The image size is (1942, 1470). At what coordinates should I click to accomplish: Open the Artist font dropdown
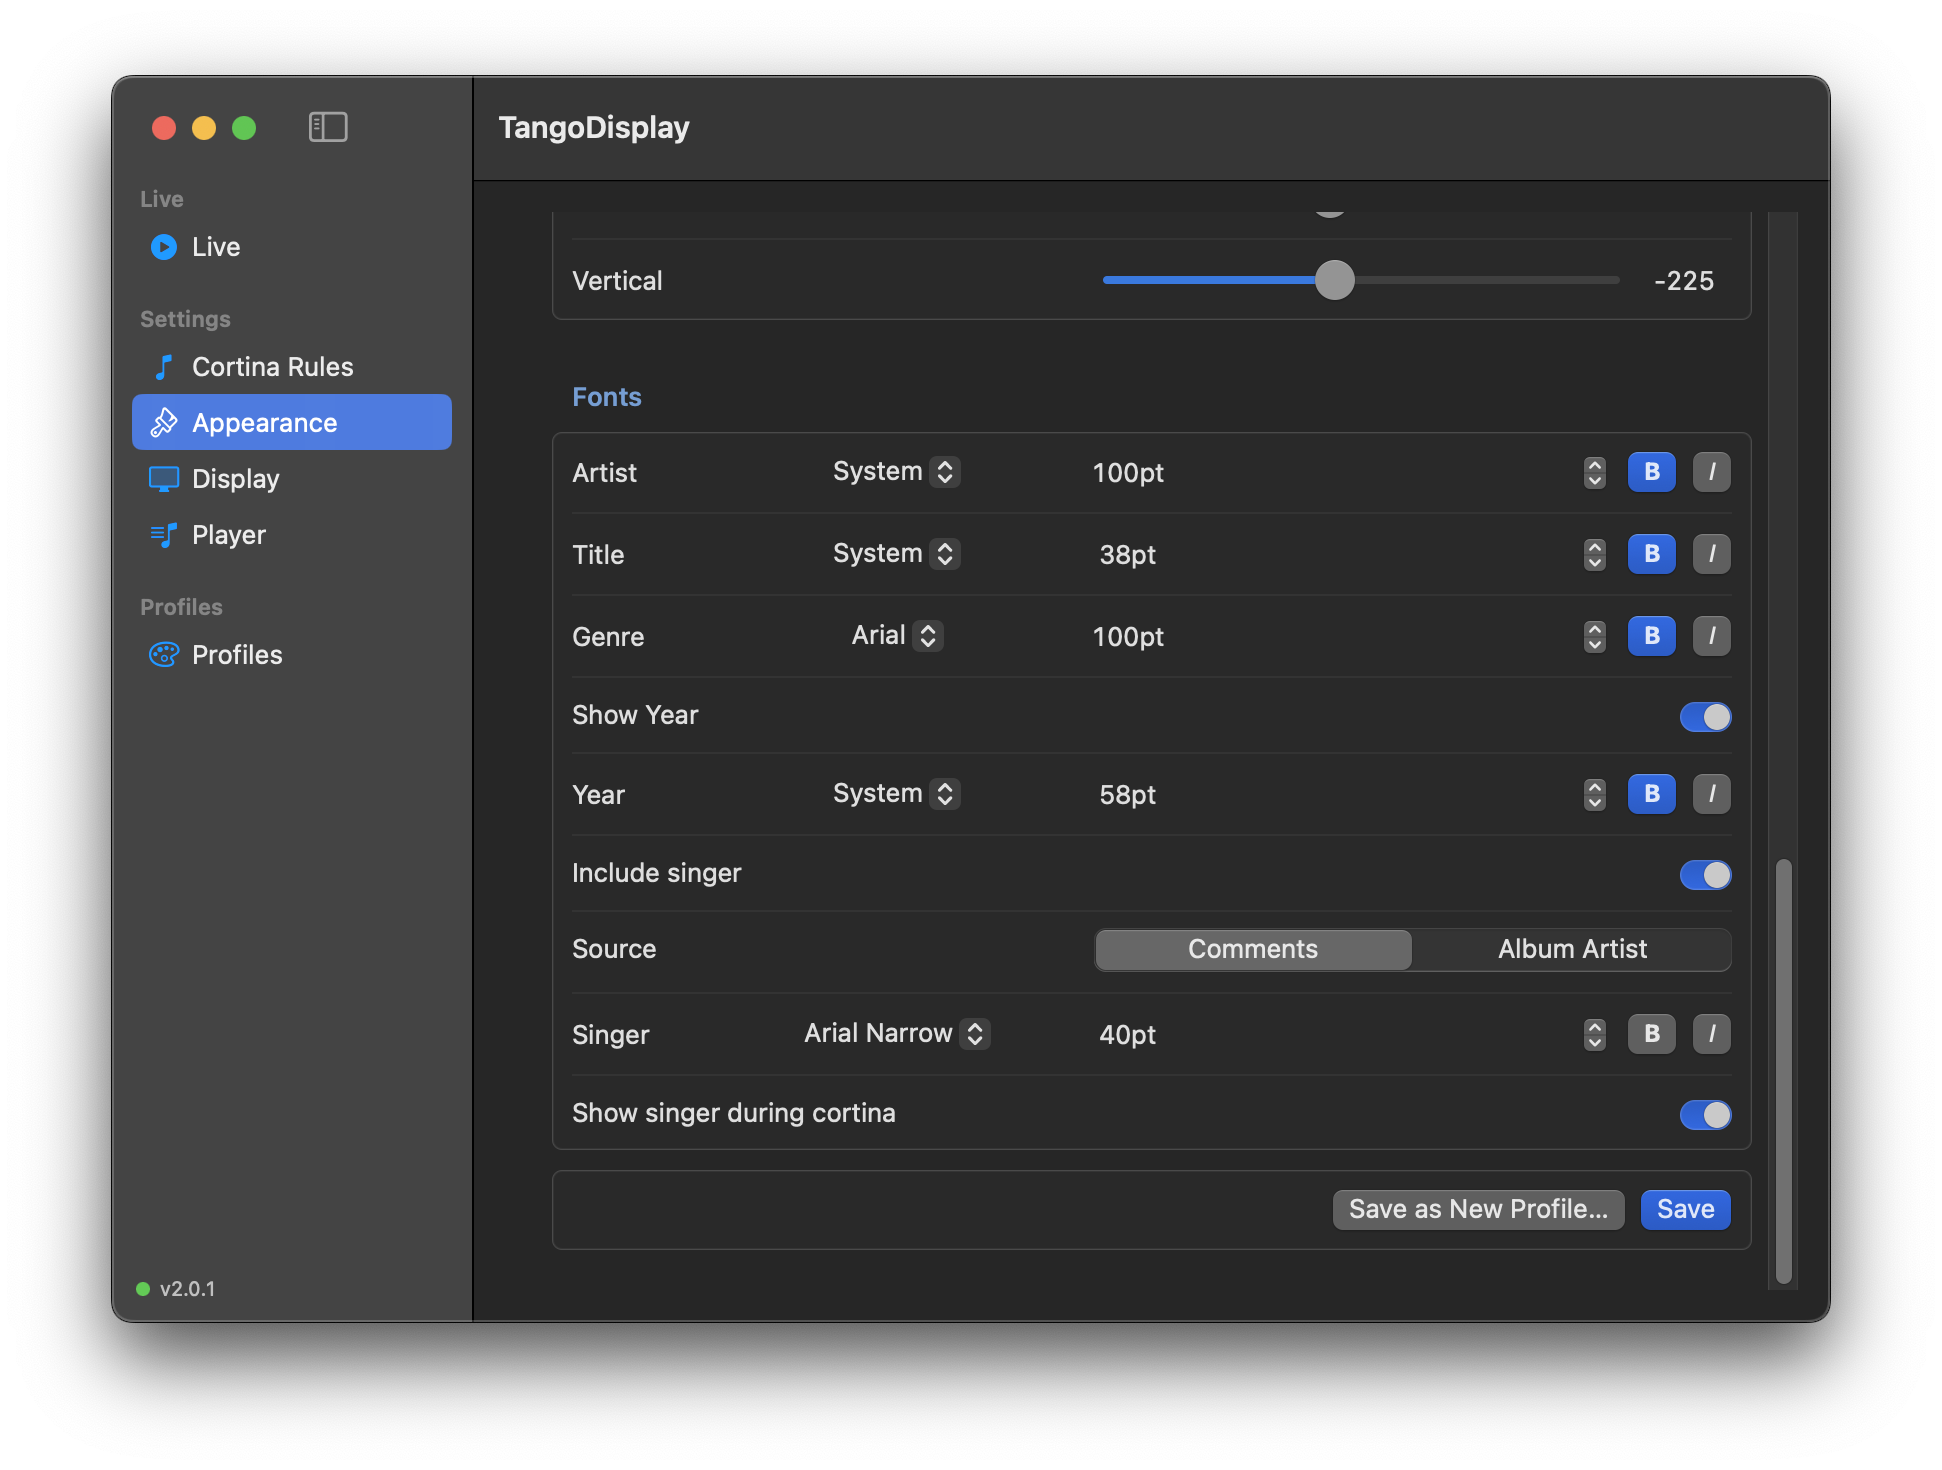(x=896, y=472)
